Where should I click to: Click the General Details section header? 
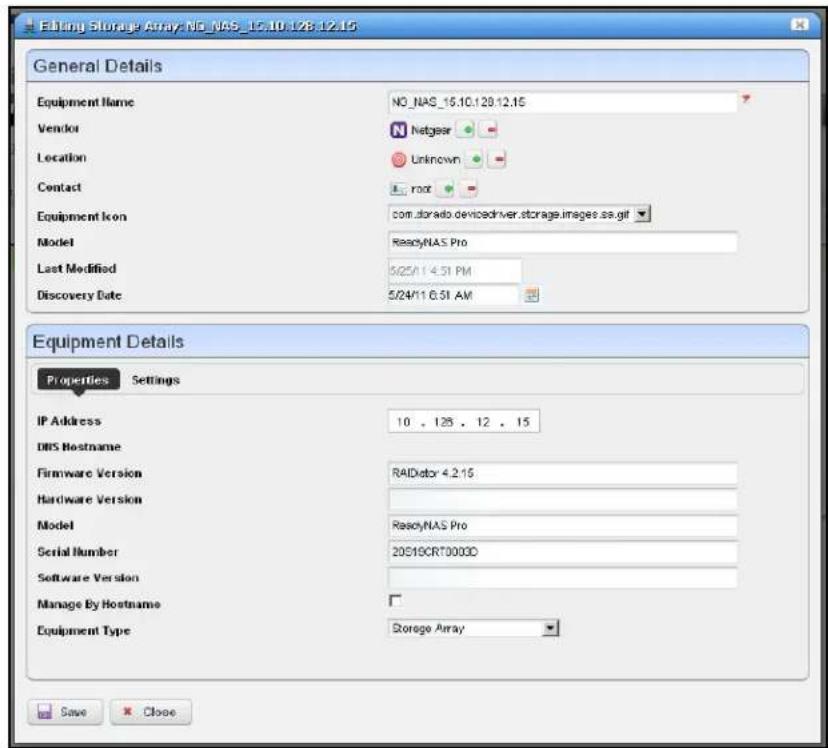tap(417, 66)
